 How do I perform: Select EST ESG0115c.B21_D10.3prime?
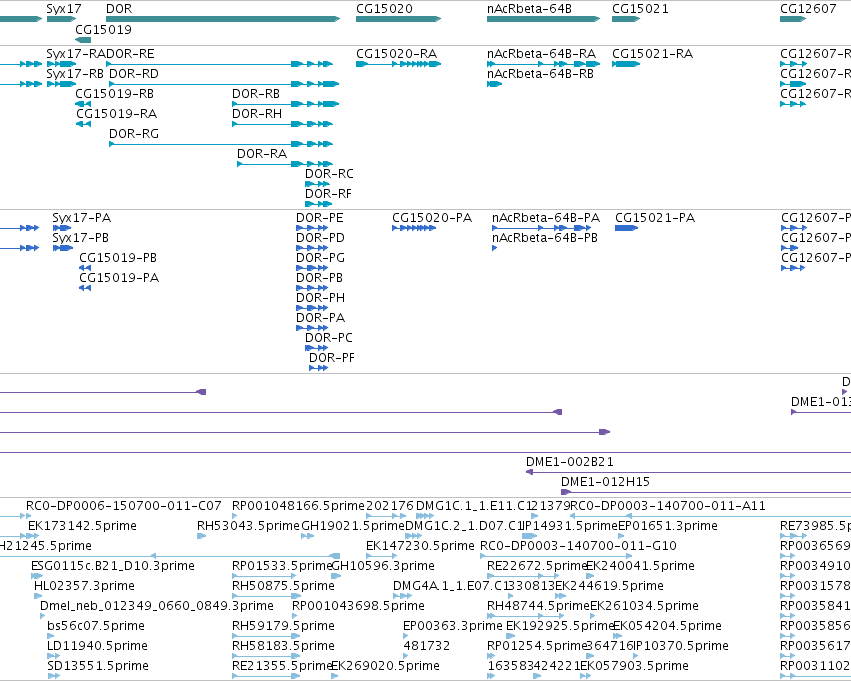[113, 566]
